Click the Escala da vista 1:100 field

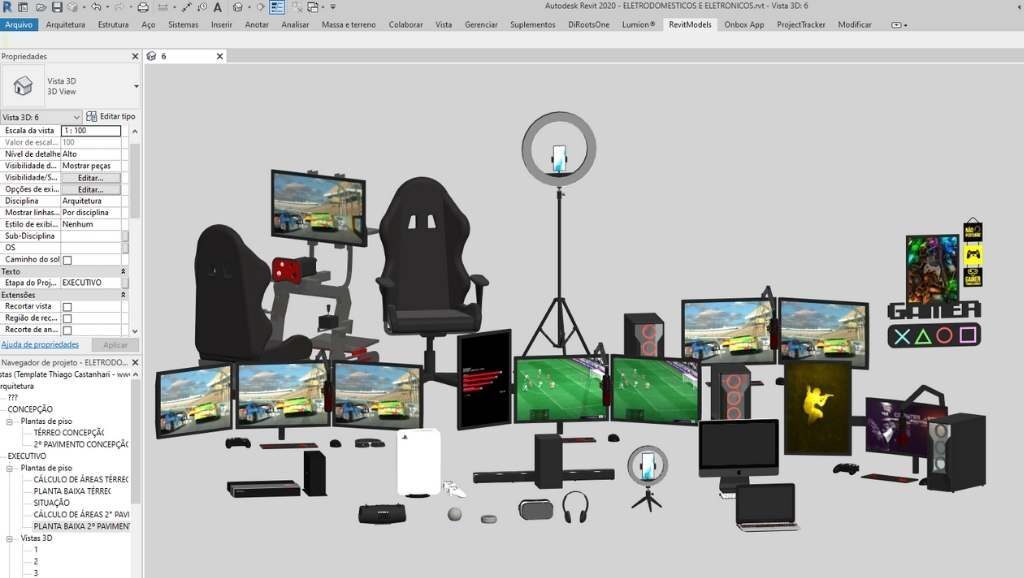click(90, 131)
